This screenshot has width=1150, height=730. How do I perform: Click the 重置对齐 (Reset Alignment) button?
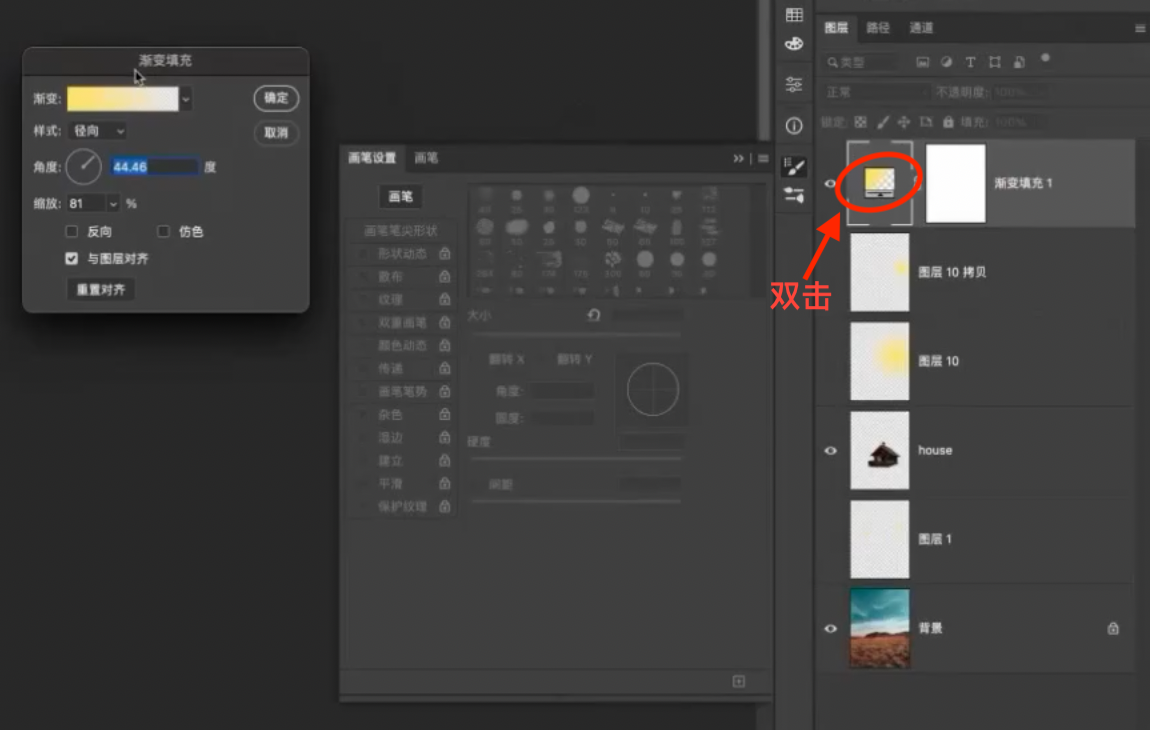tap(100, 290)
